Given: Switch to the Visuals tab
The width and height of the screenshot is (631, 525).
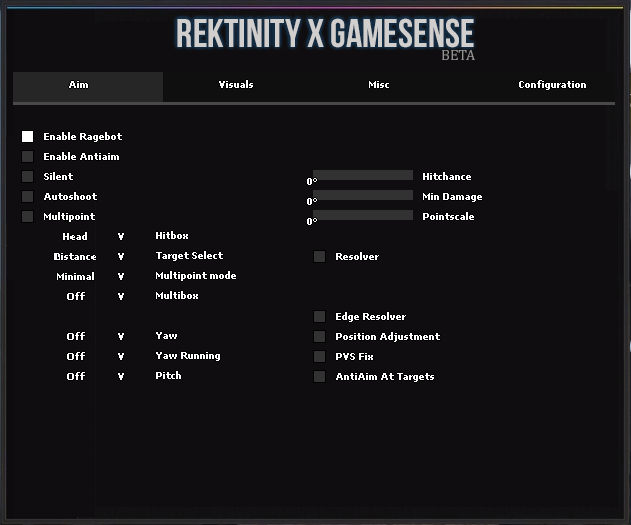Looking at the screenshot, I should tap(236, 85).
